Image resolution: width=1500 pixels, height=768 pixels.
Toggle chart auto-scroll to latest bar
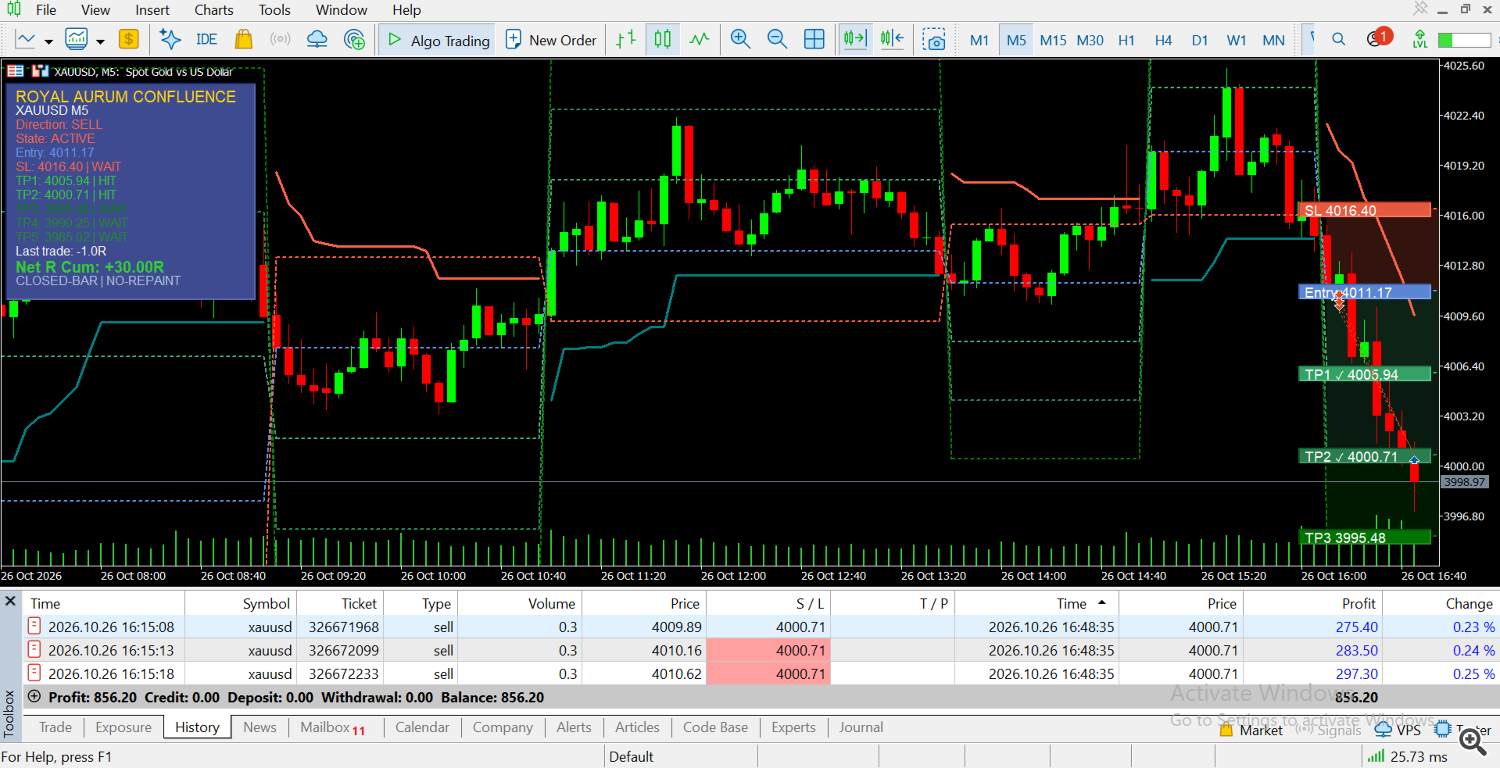tap(854, 40)
